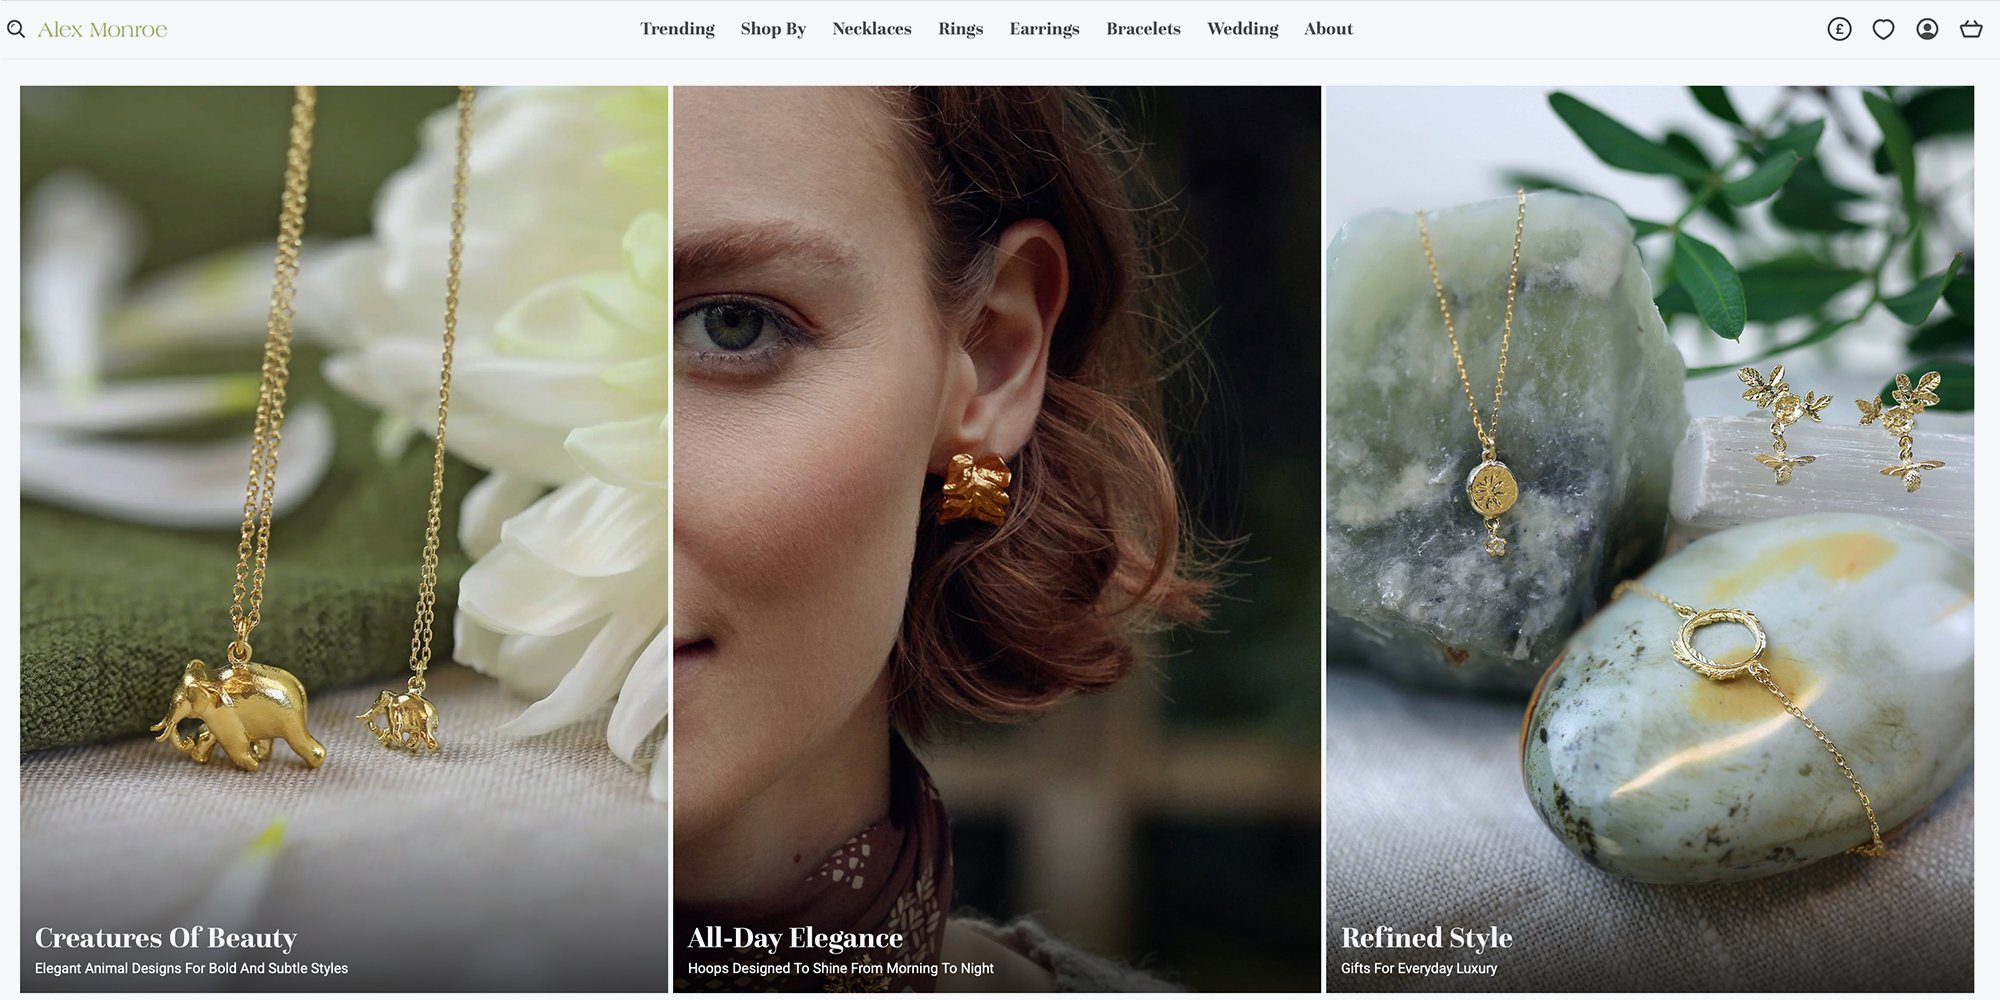Screen dimensions: 2000x1000
Task: Open the wishlist heart icon
Action: click(x=1883, y=29)
